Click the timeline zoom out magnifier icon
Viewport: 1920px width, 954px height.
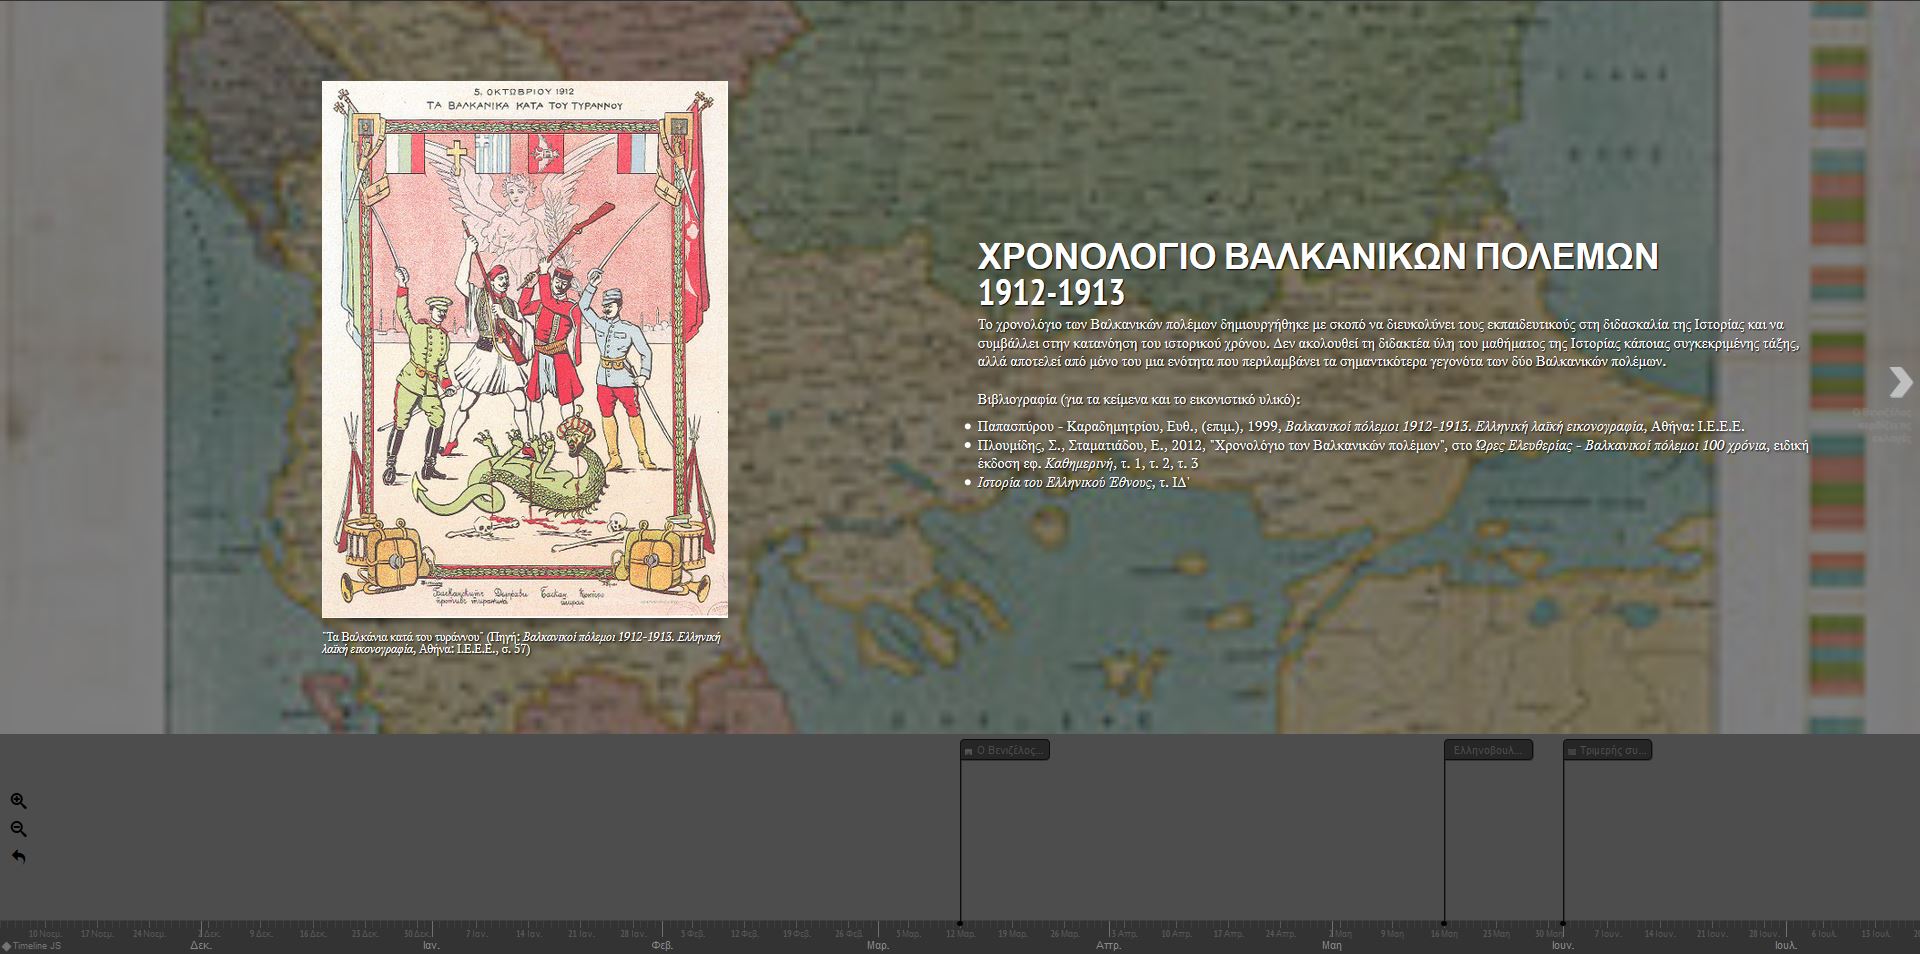pyautogui.click(x=18, y=829)
